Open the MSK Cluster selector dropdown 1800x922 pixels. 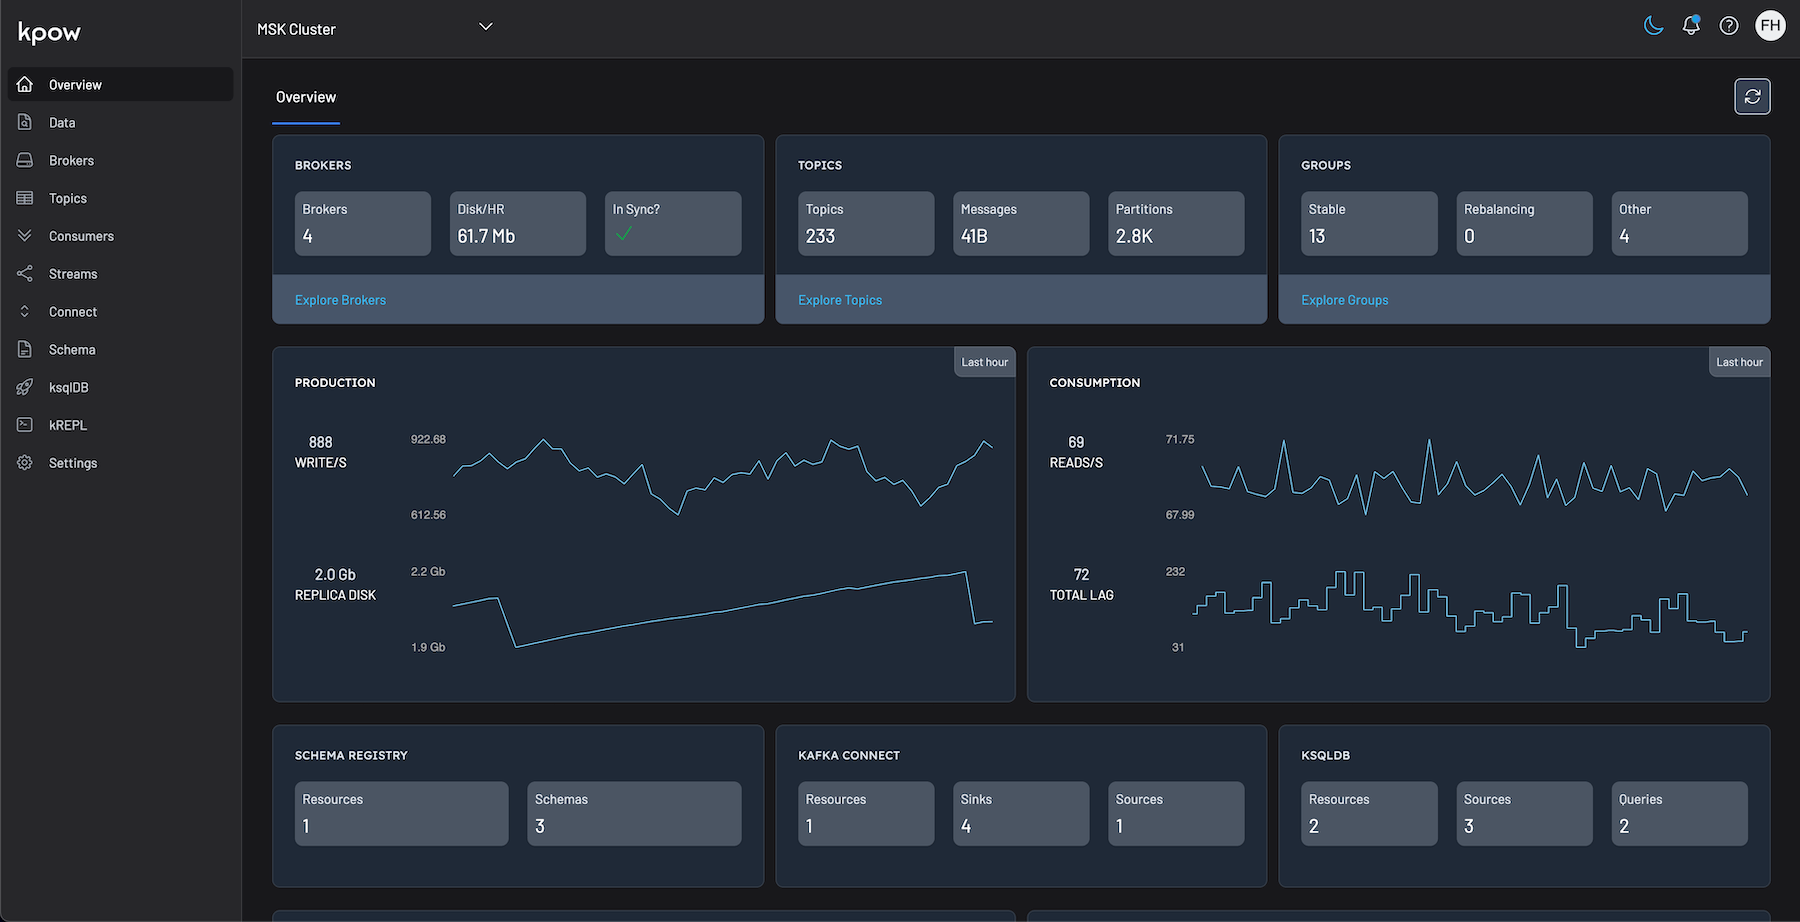(x=375, y=28)
